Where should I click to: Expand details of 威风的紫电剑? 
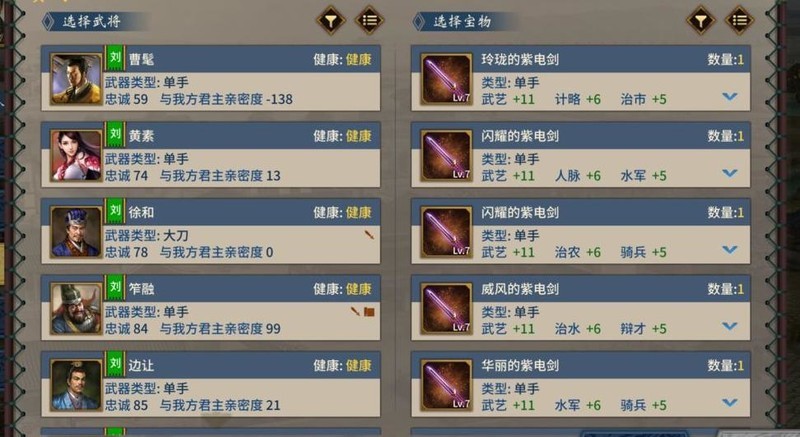[x=730, y=326]
